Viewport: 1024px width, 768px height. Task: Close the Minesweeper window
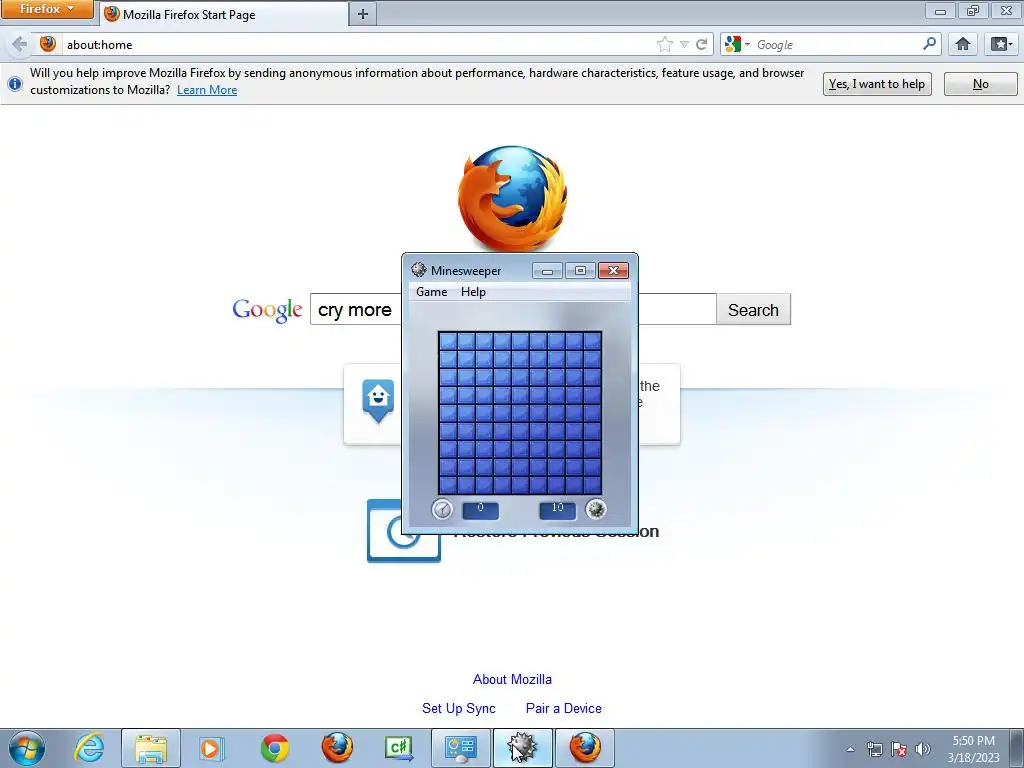click(x=613, y=270)
